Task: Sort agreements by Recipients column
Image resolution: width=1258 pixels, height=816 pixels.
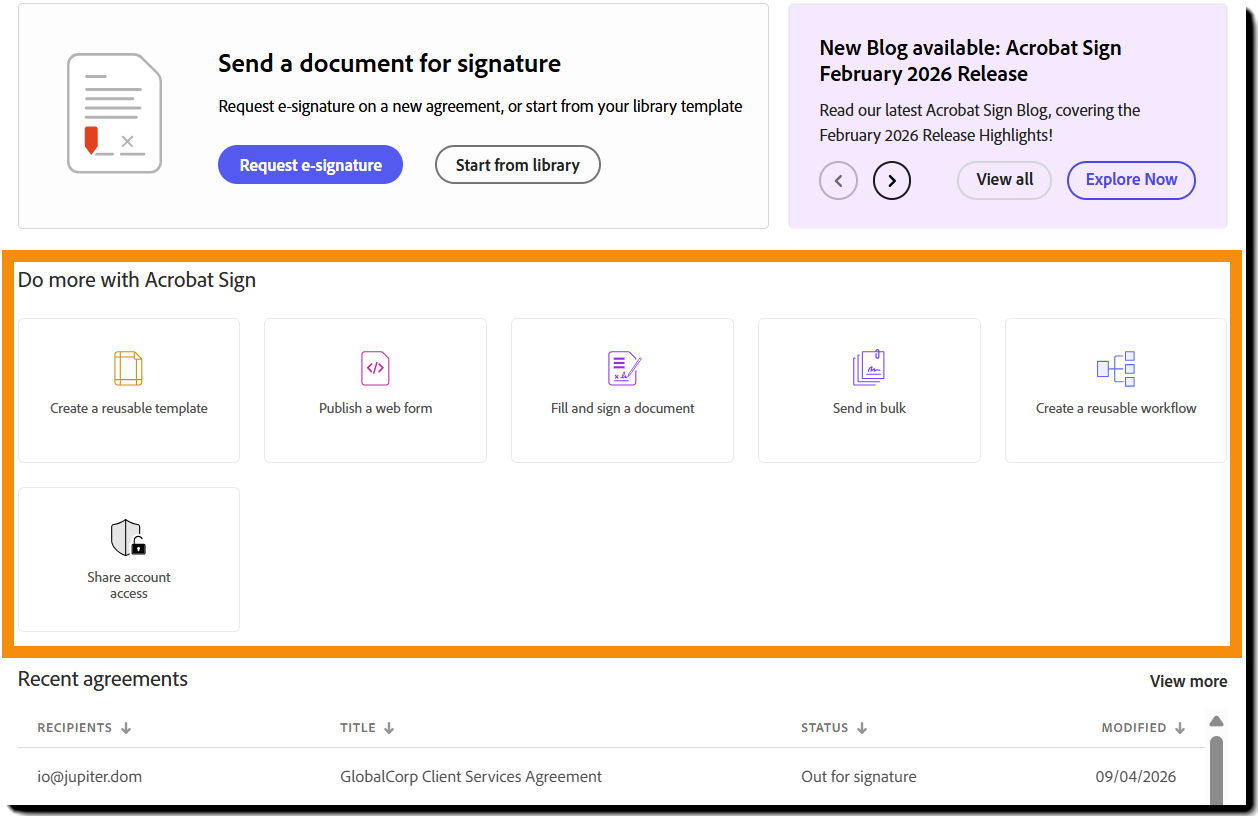Action: pos(84,728)
